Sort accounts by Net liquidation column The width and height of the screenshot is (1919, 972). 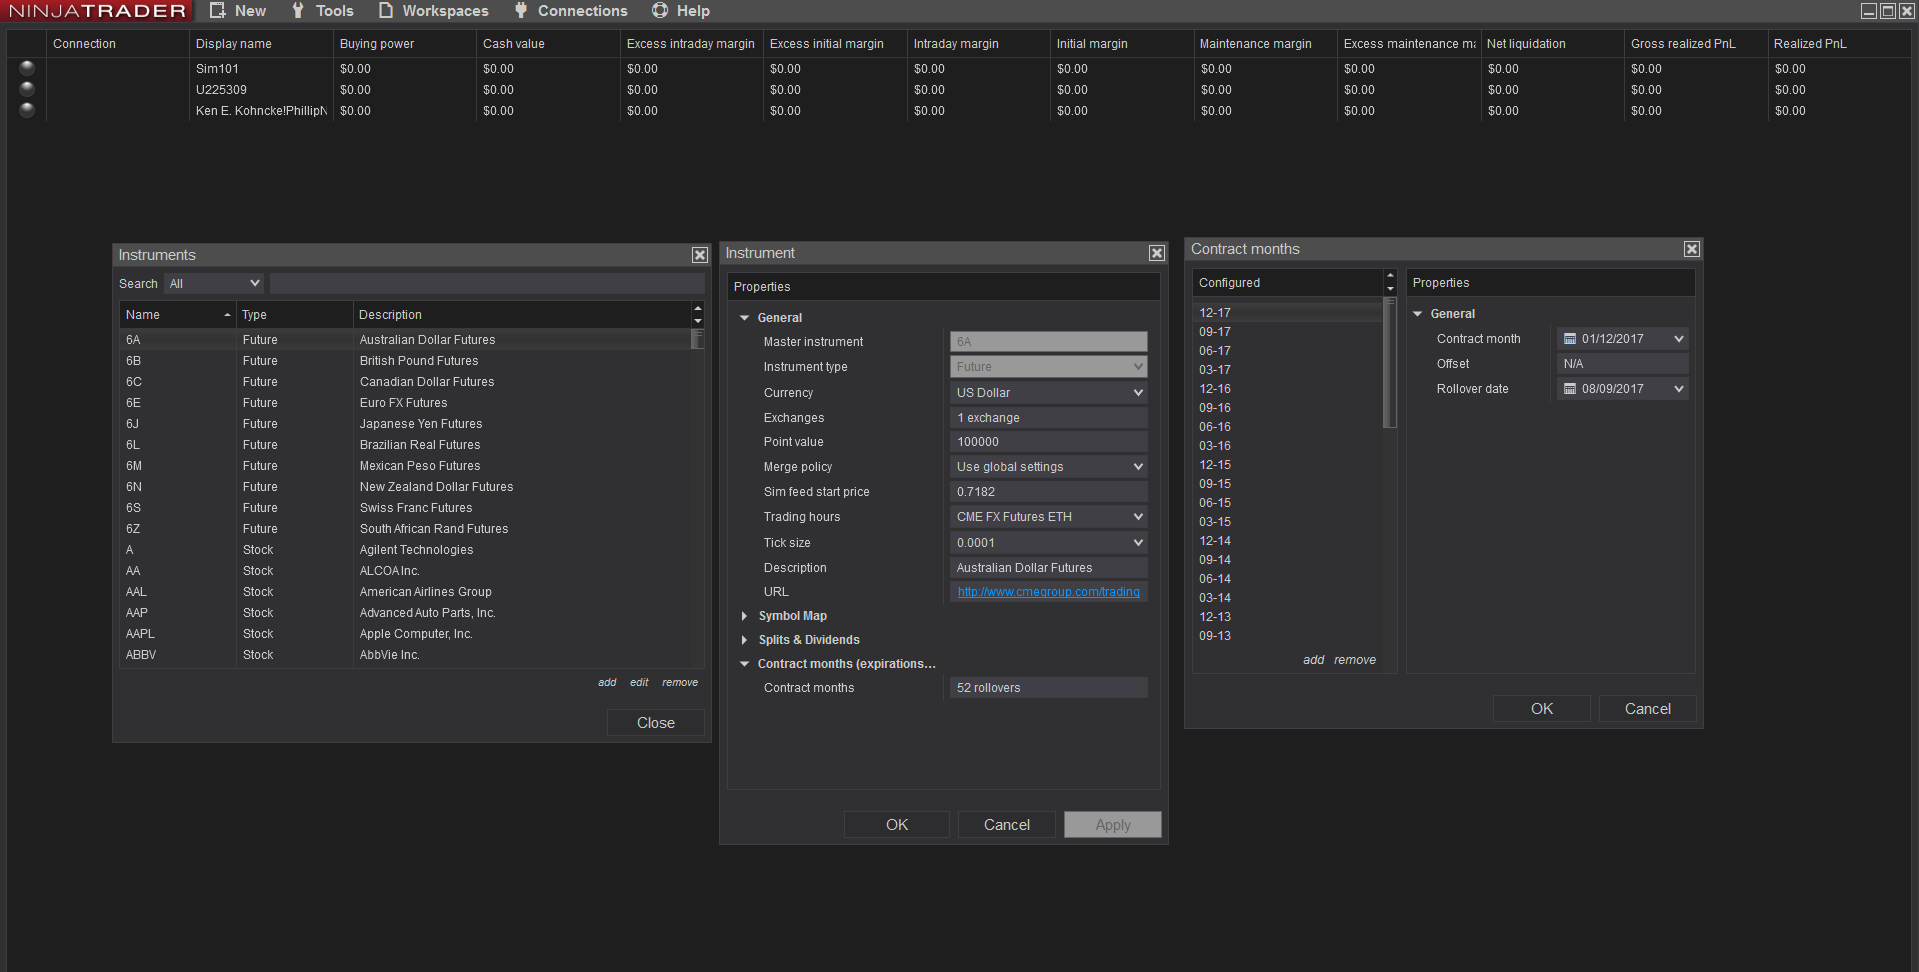click(1552, 44)
